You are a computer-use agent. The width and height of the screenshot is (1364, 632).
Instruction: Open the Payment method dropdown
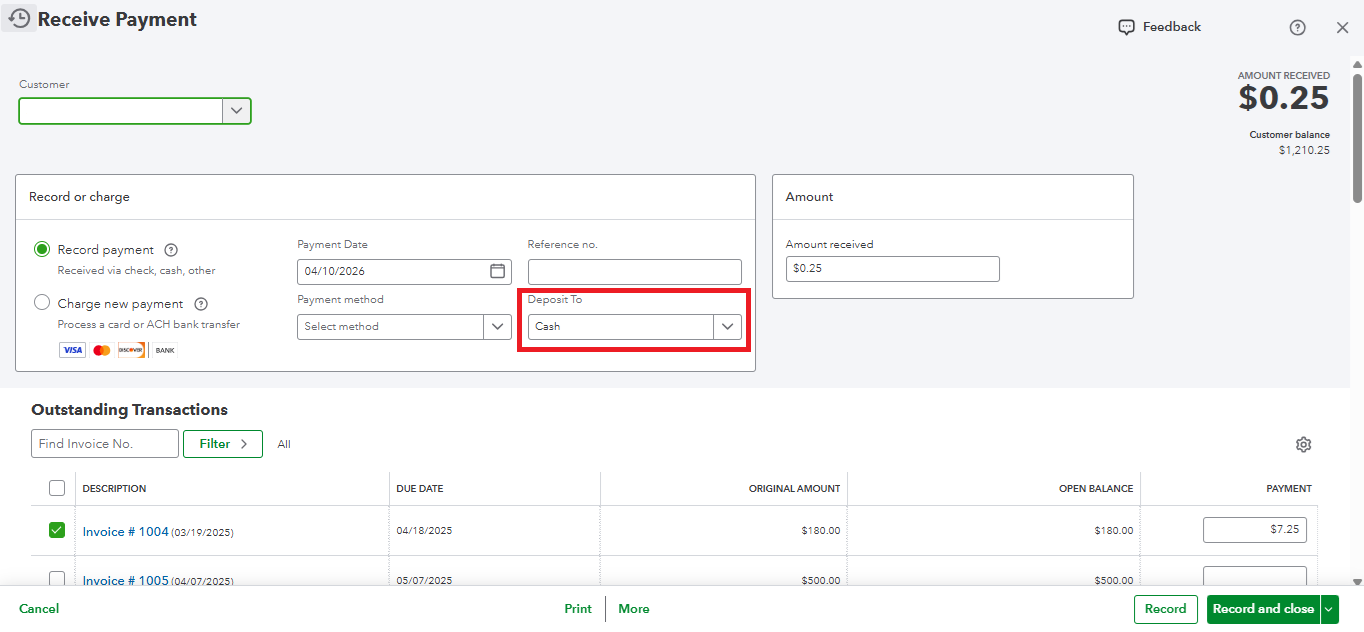coord(497,327)
